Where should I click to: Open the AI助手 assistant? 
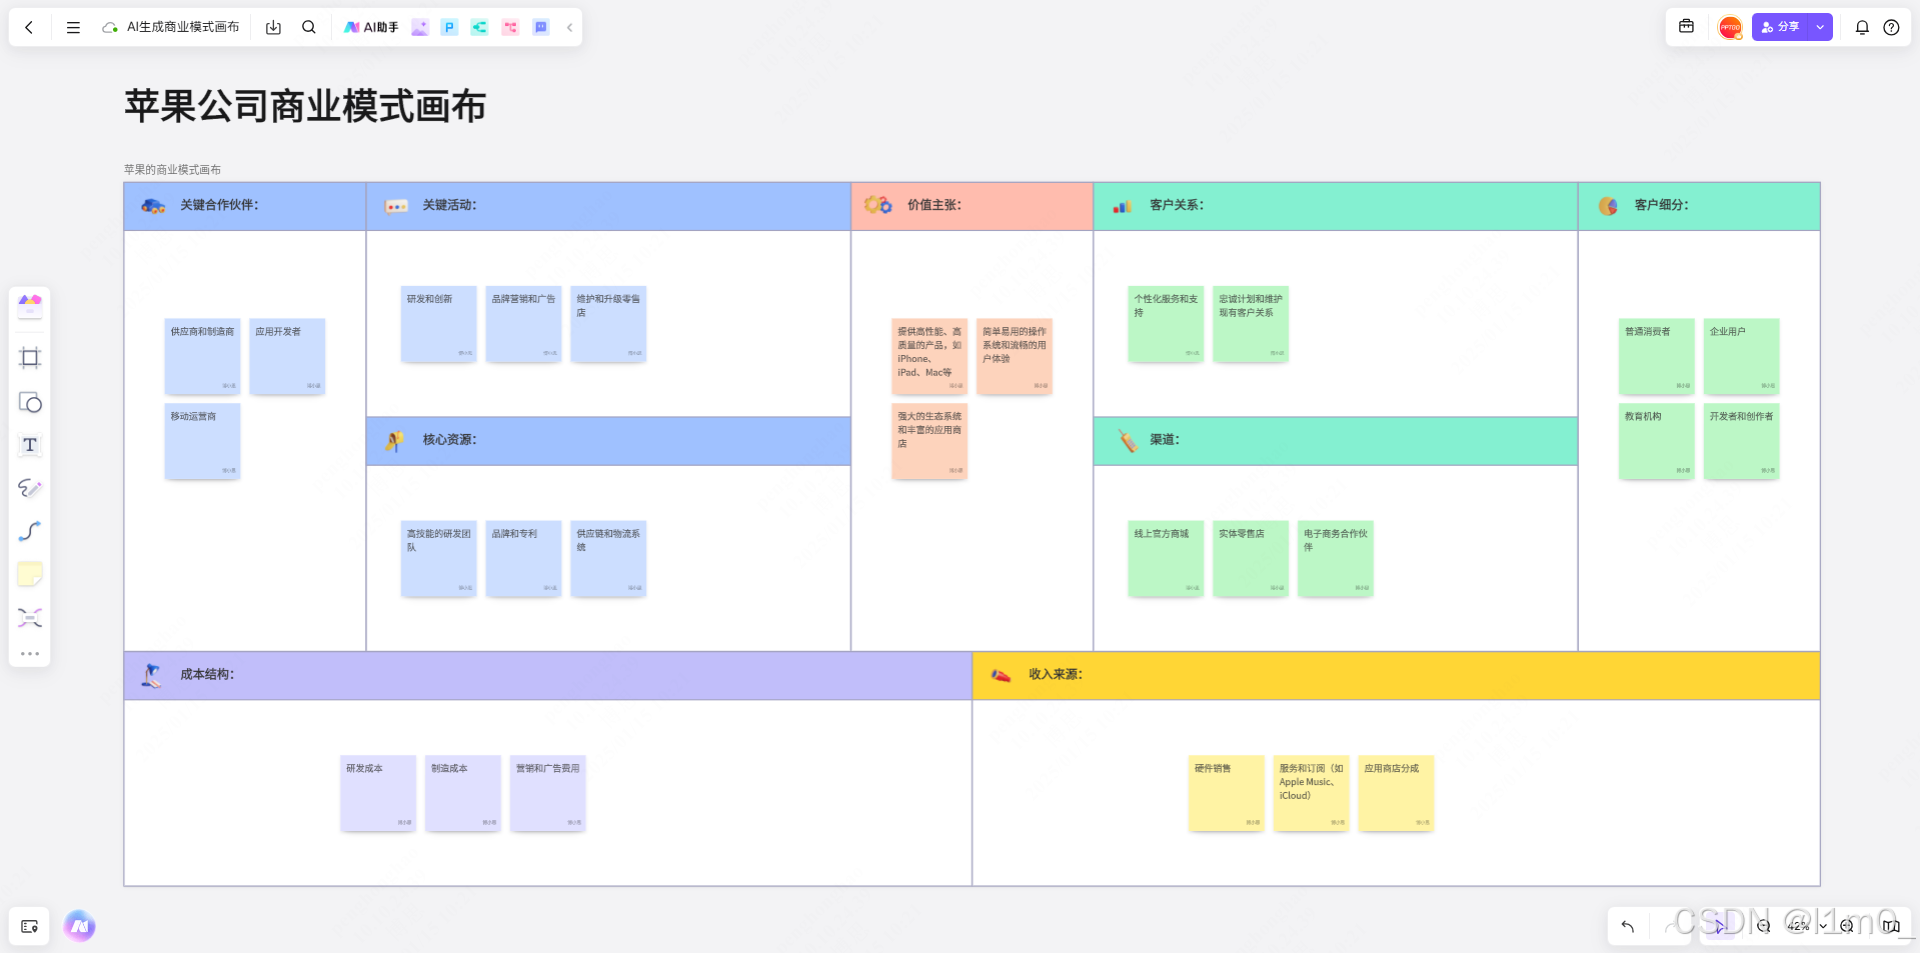coord(371,27)
